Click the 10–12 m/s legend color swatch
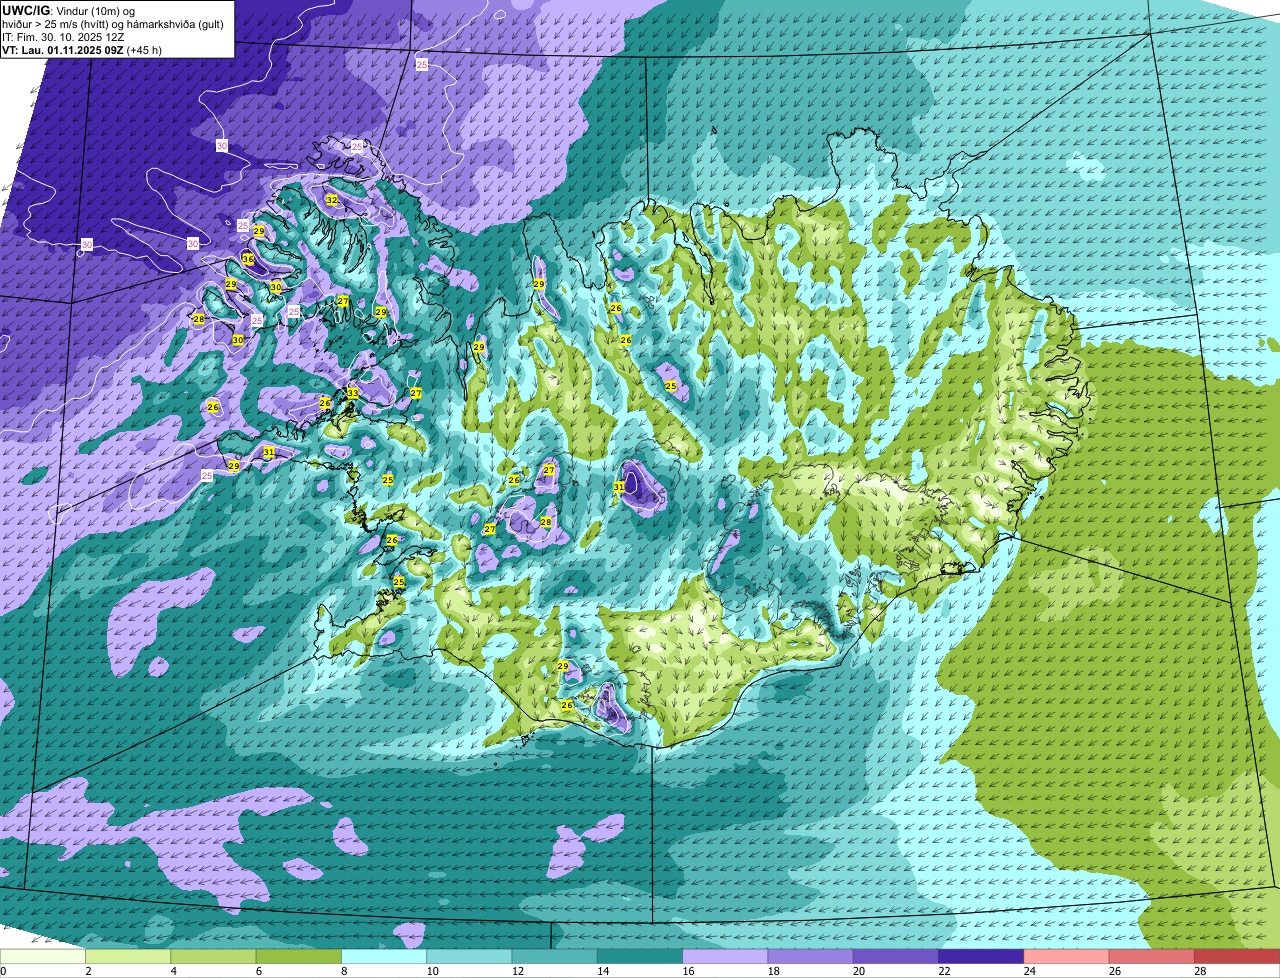Screen dimensions: 1280x978 coord(469,957)
